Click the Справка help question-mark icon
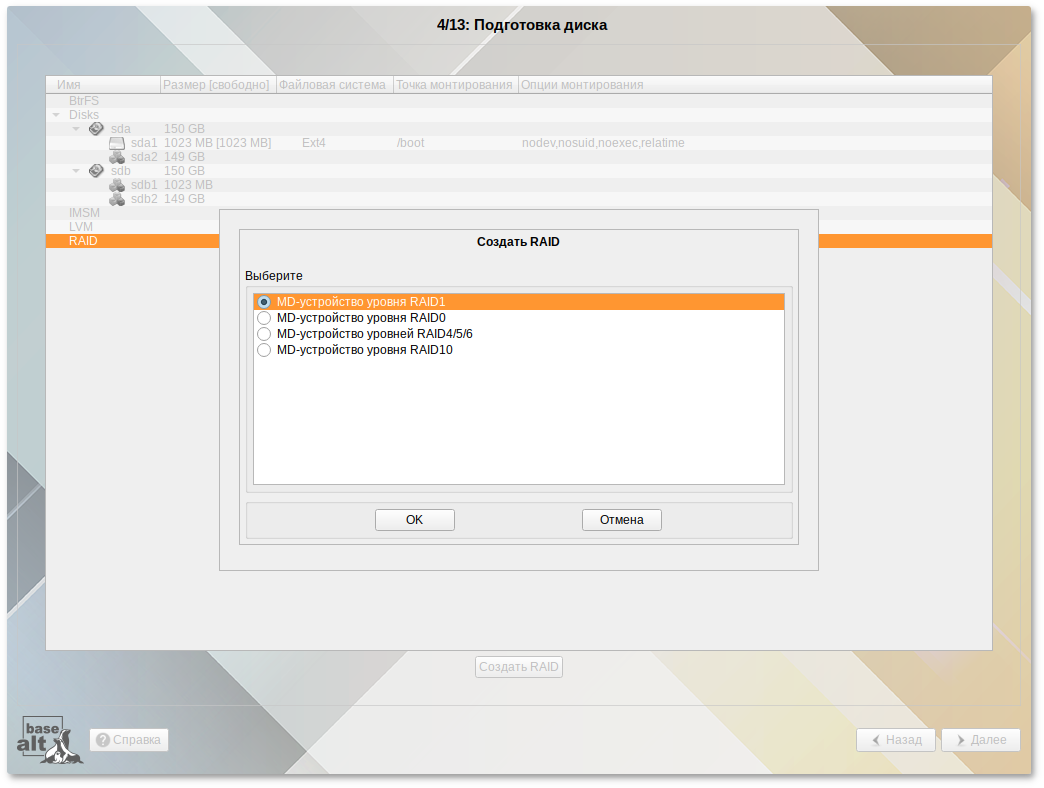The width and height of the screenshot is (1044, 788). 102,740
